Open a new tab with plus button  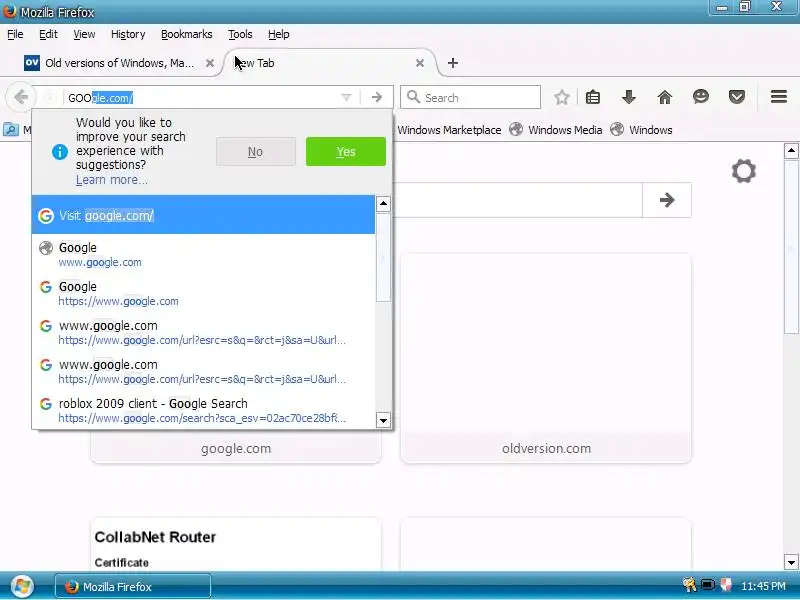[453, 63]
